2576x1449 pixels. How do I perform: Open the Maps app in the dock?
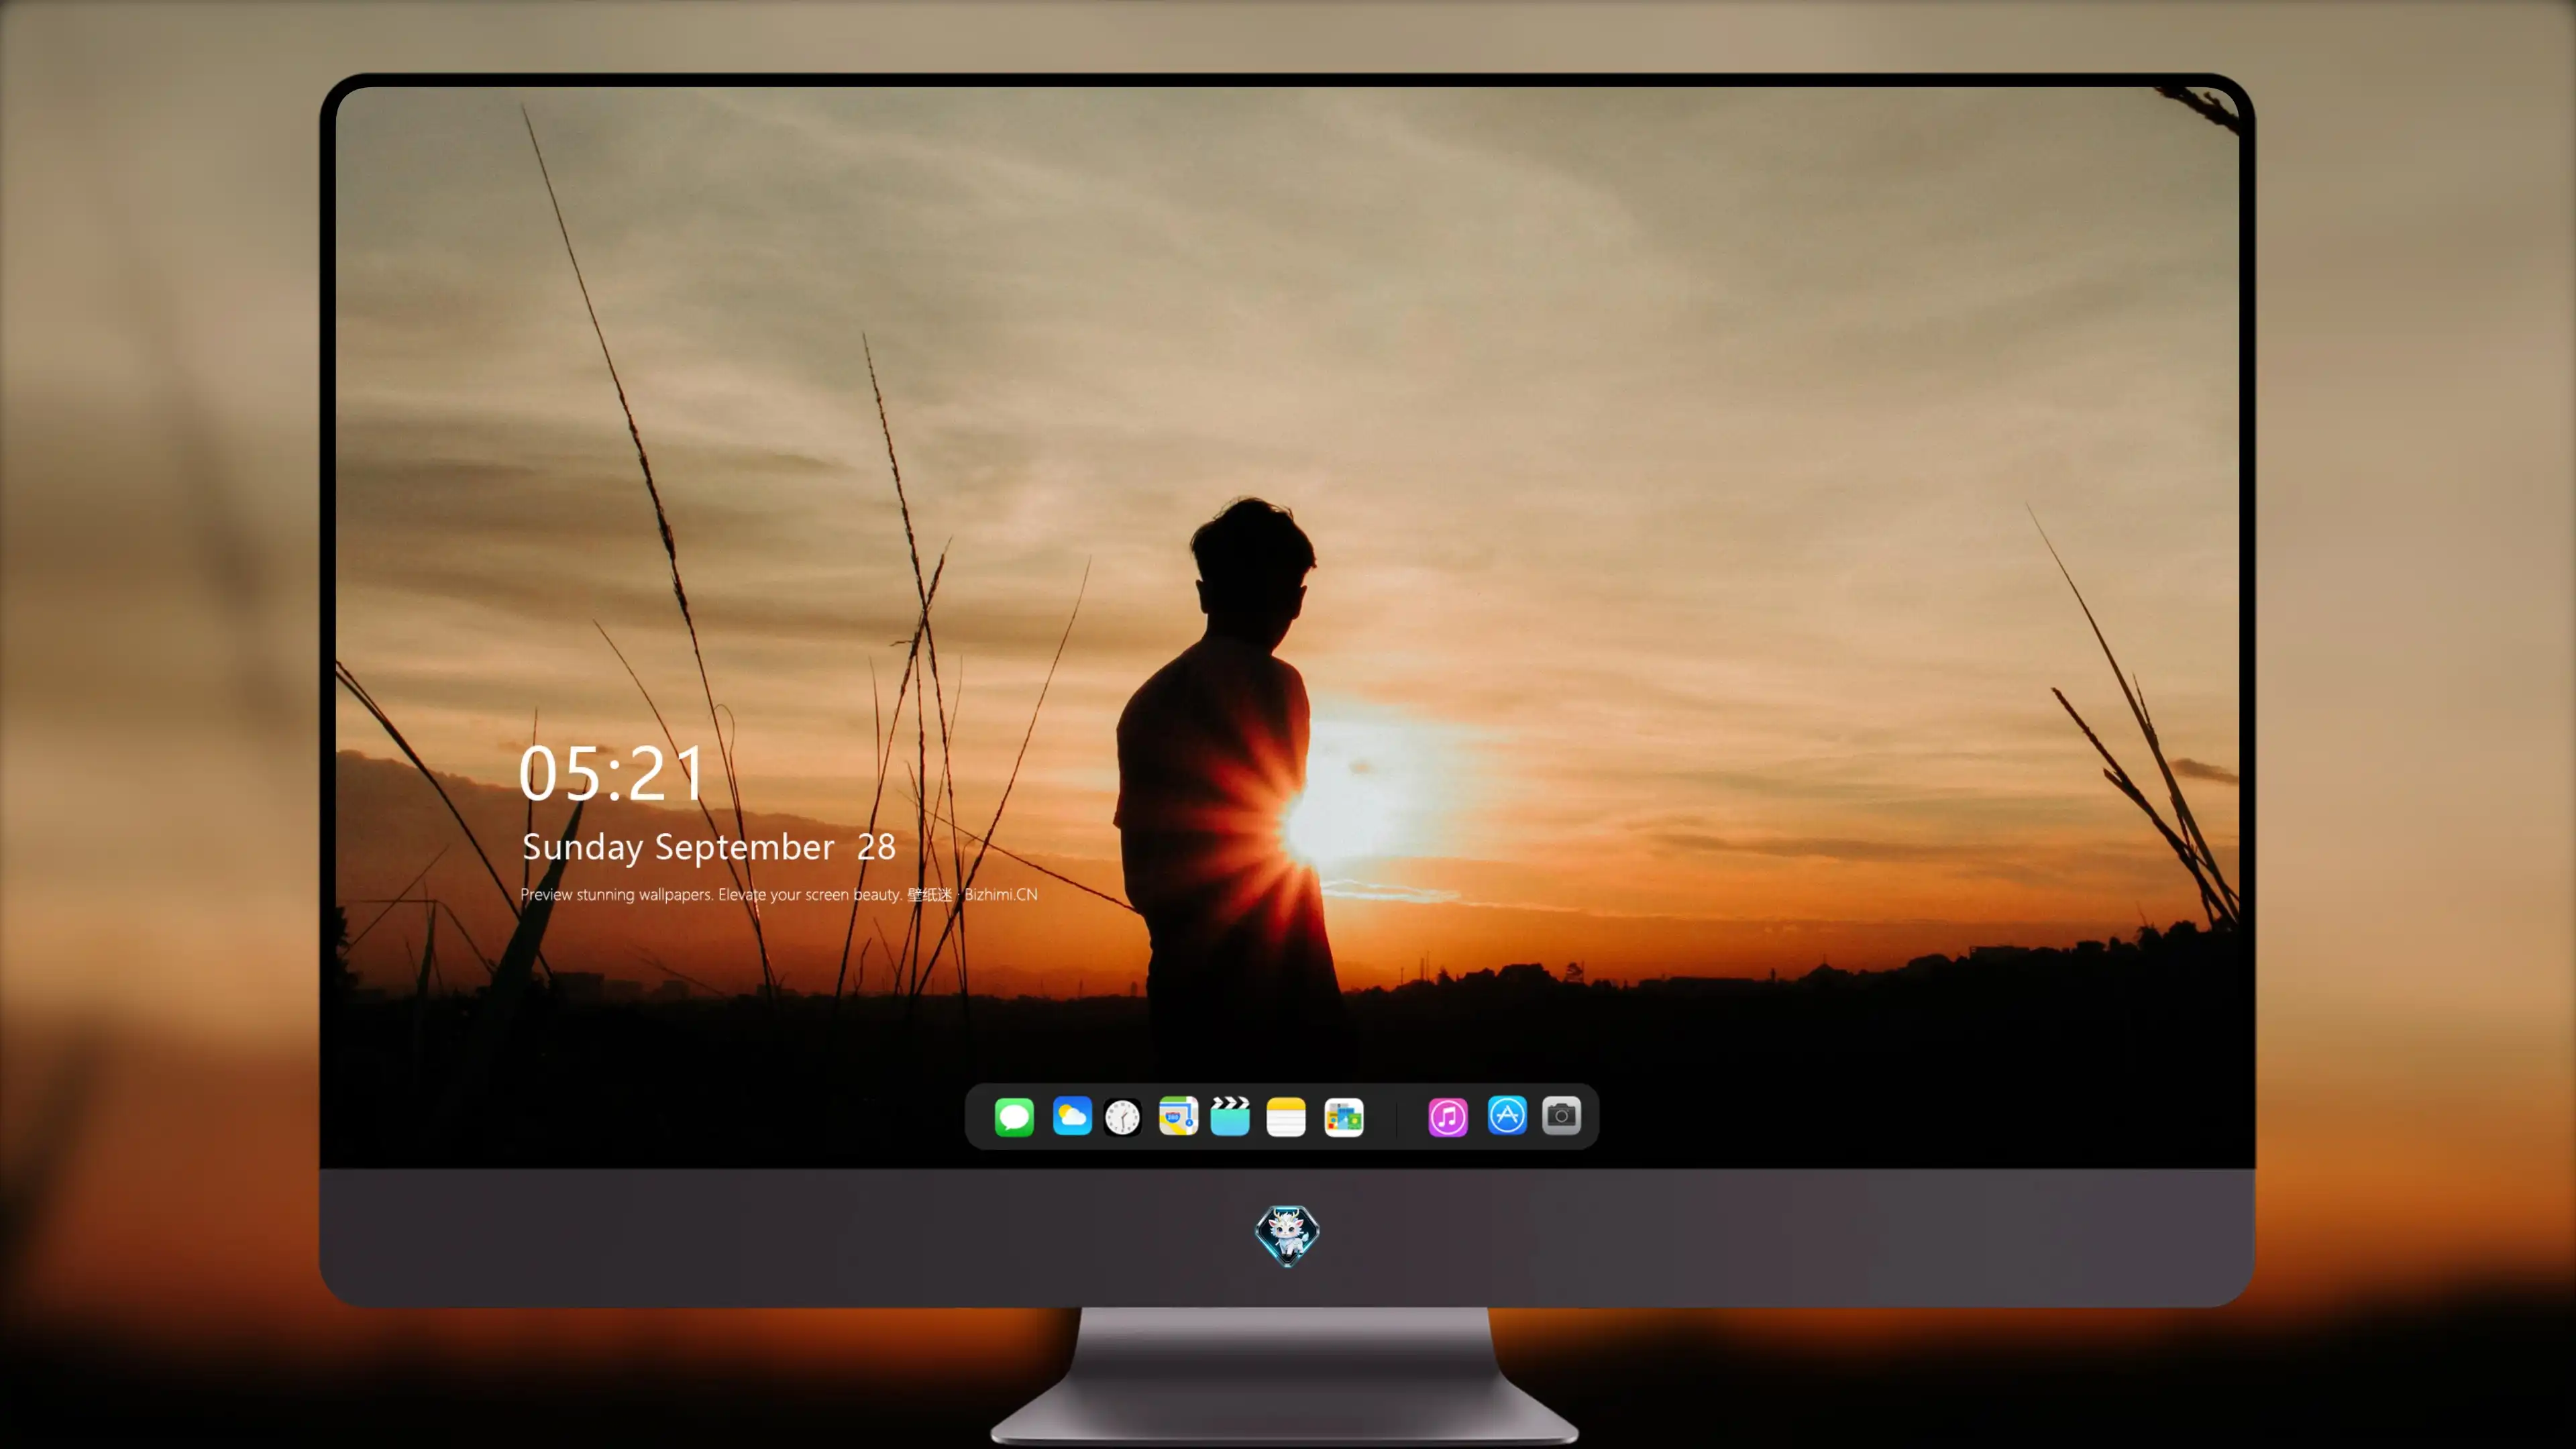click(x=1178, y=1116)
